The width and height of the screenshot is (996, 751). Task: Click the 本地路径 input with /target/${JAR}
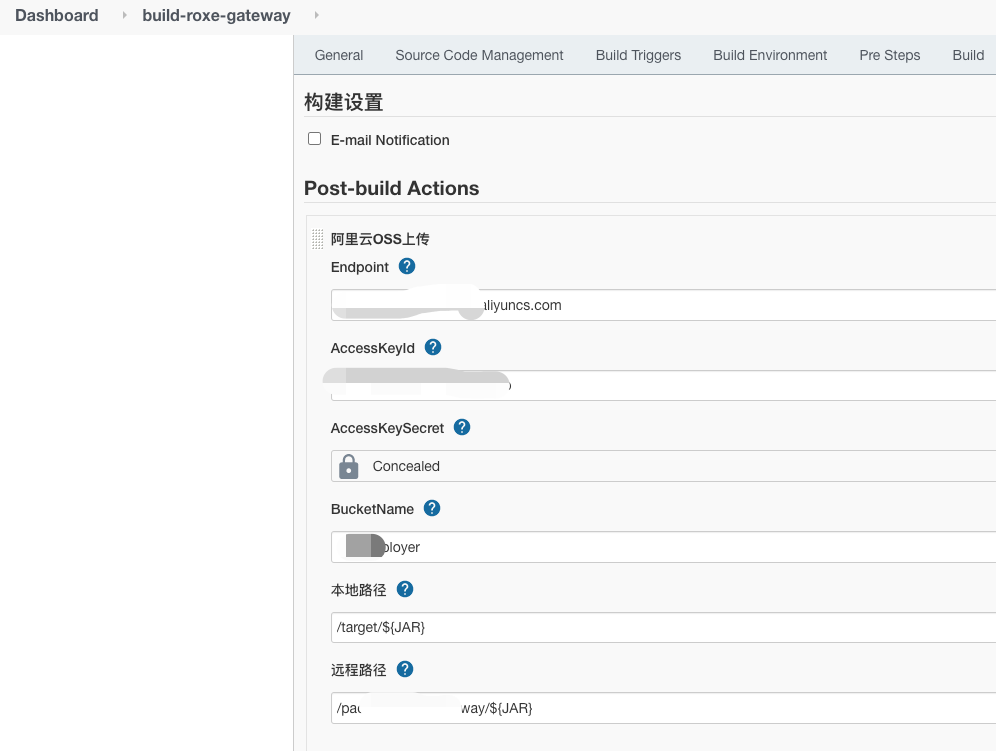[x=660, y=627]
